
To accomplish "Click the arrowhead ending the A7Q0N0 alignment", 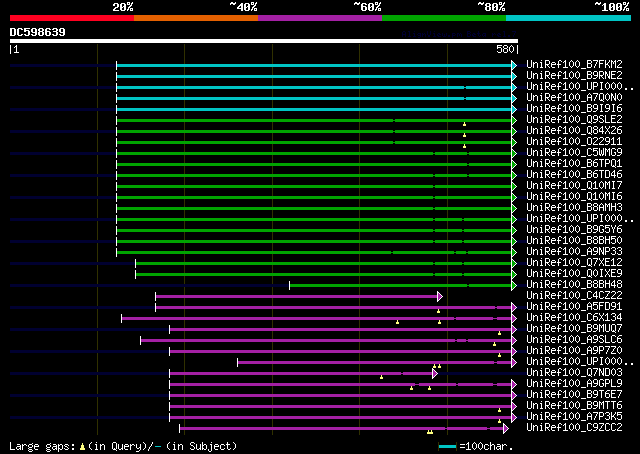I will (x=514, y=98).
